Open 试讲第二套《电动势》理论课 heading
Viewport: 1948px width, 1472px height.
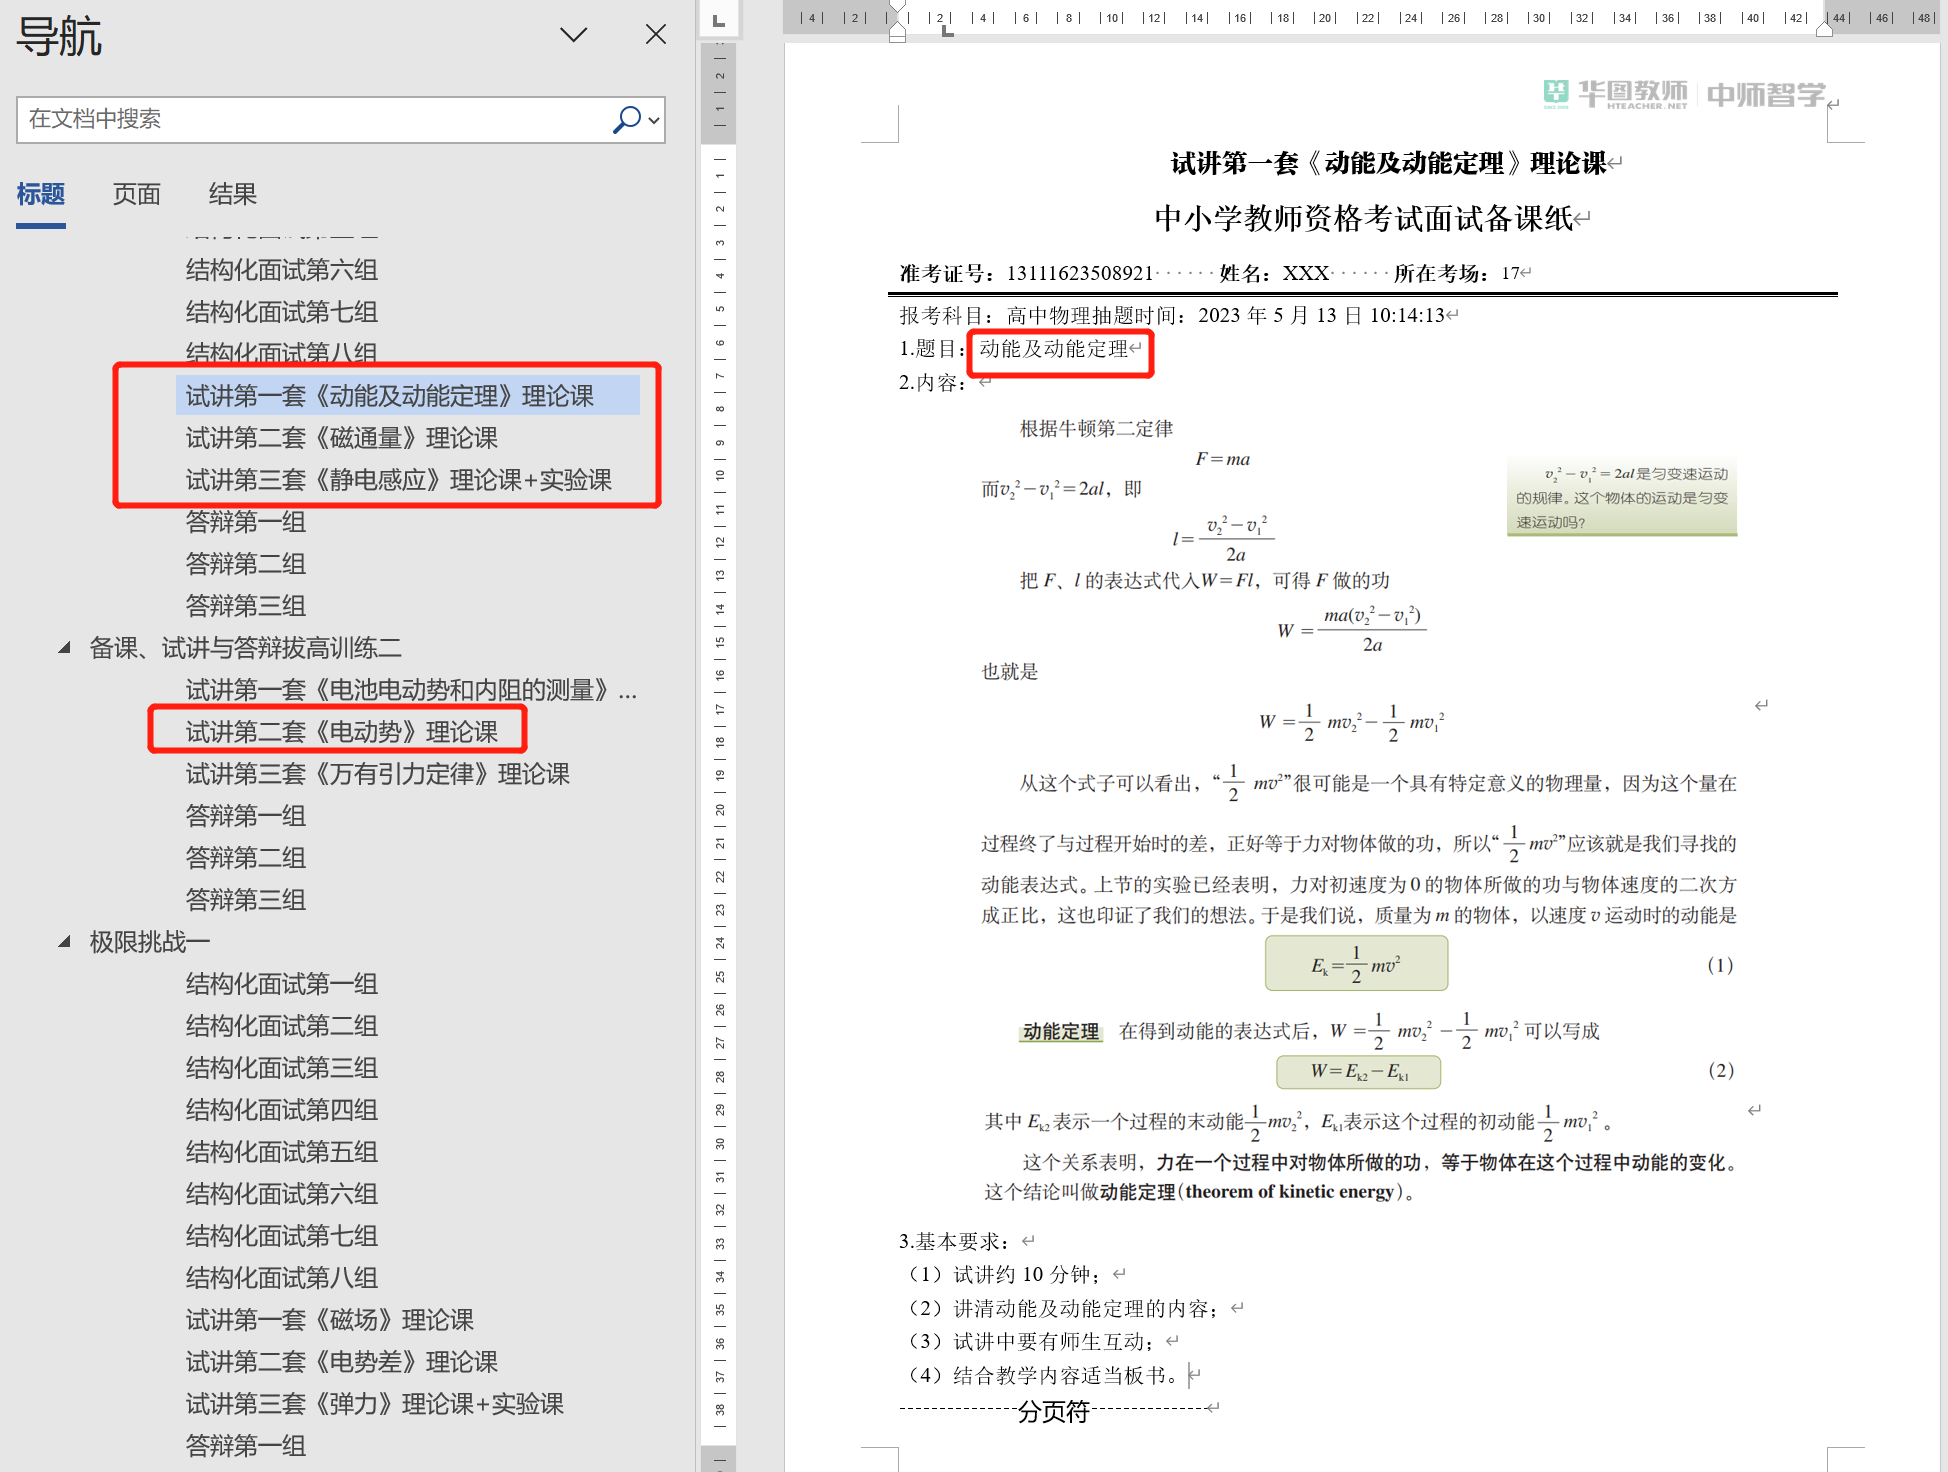point(341,732)
